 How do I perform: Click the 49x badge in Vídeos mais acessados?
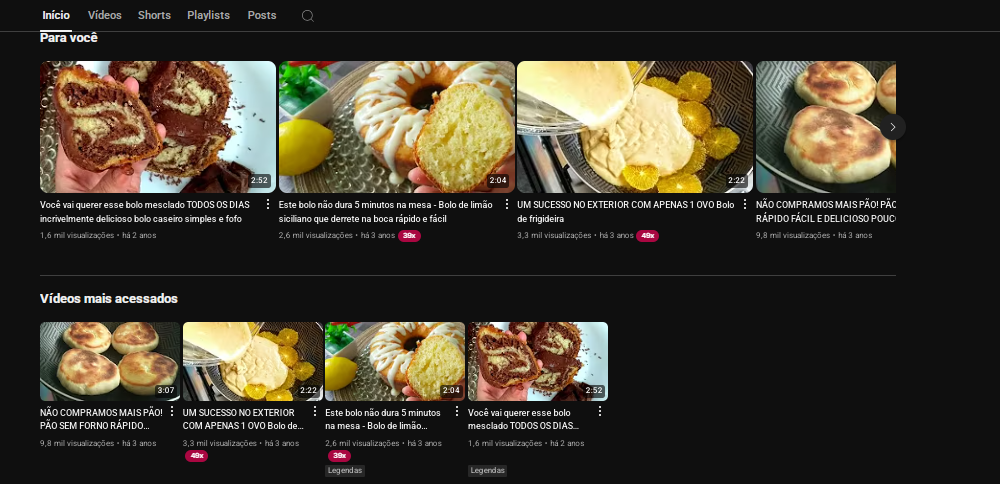click(x=196, y=456)
